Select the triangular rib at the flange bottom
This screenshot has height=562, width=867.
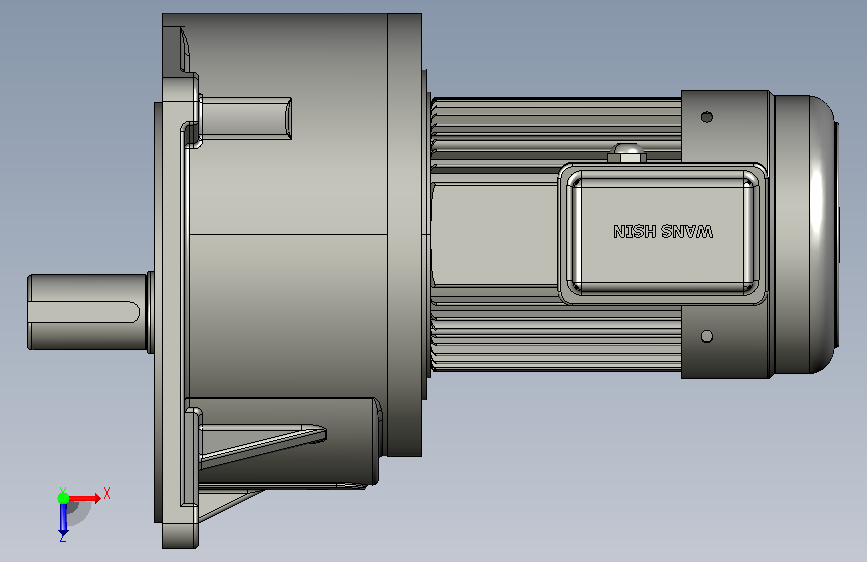point(262,445)
